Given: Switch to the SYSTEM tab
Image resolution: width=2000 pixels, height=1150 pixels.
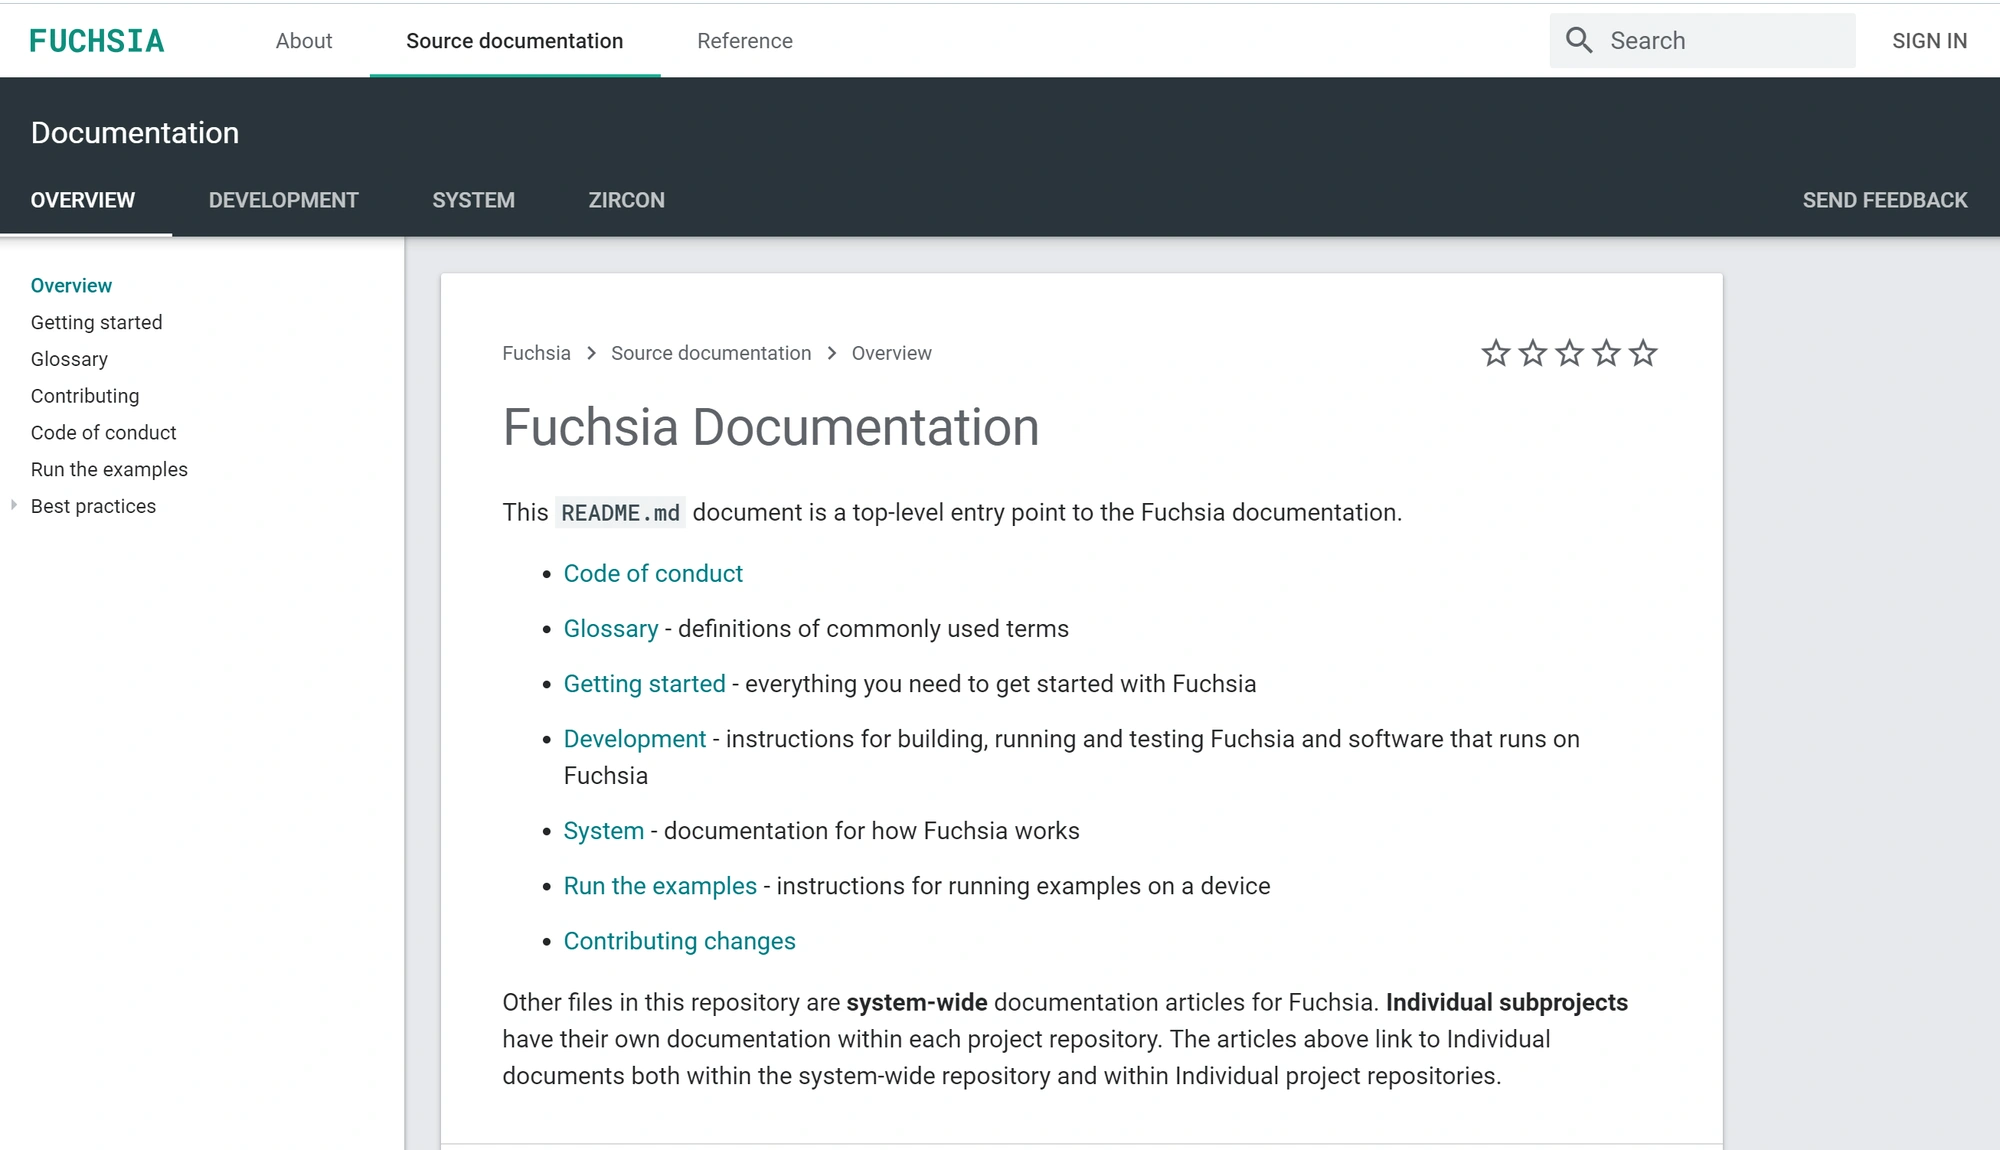Looking at the screenshot, I should (473, 200).
